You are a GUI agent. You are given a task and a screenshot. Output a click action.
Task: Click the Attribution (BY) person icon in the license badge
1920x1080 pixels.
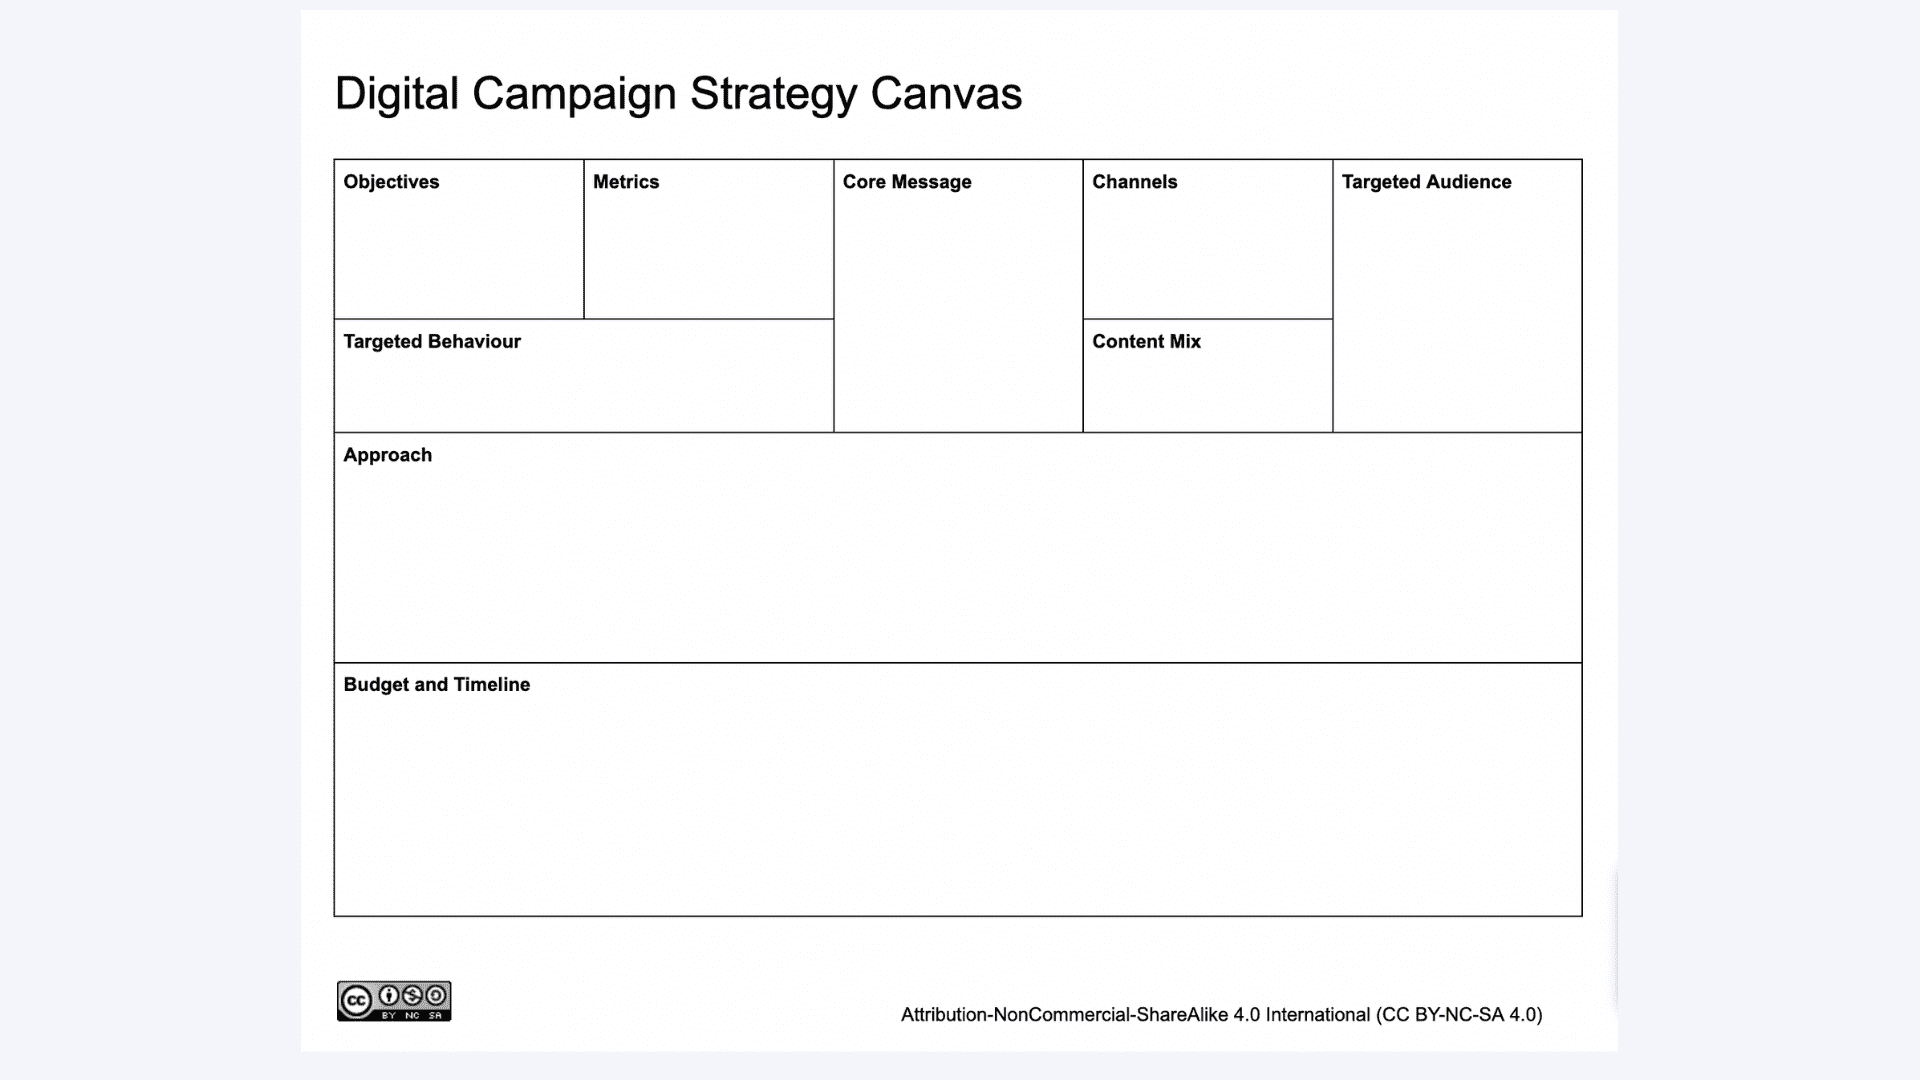click(x=389, y=995)
